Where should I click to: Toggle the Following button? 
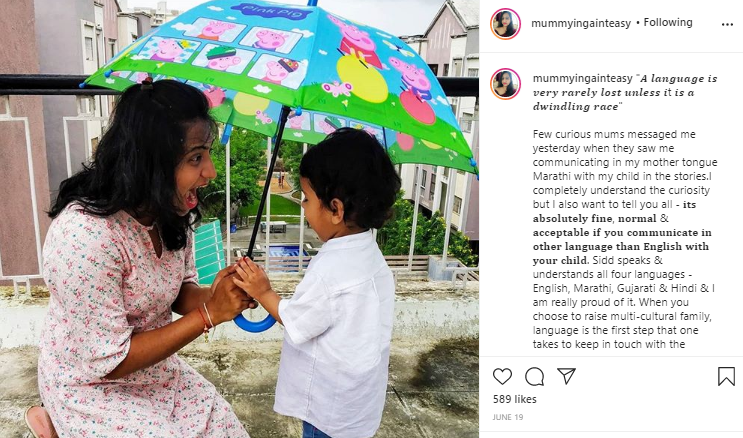[668, 22]
